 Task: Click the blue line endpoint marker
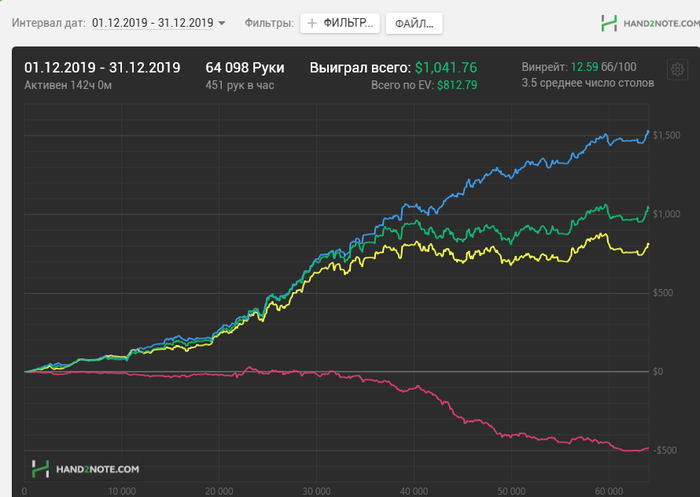[648, 131]
